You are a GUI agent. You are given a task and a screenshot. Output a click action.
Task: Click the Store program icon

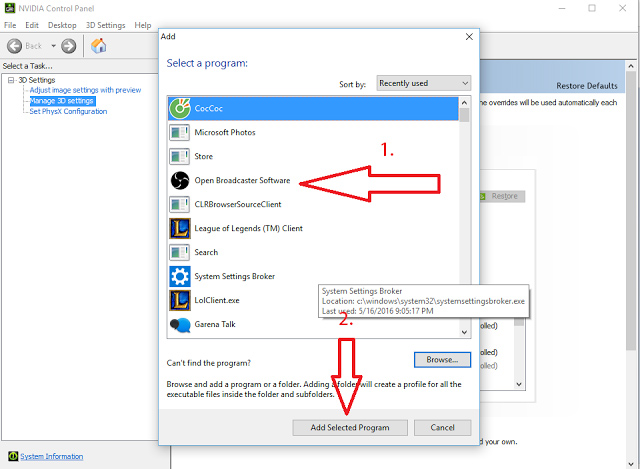pos(180,156)
